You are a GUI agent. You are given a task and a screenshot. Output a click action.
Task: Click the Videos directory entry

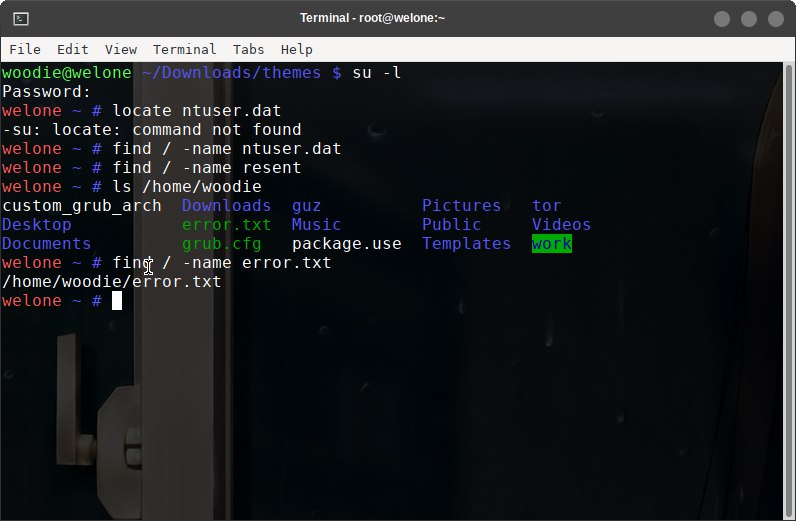coord(561,224)
